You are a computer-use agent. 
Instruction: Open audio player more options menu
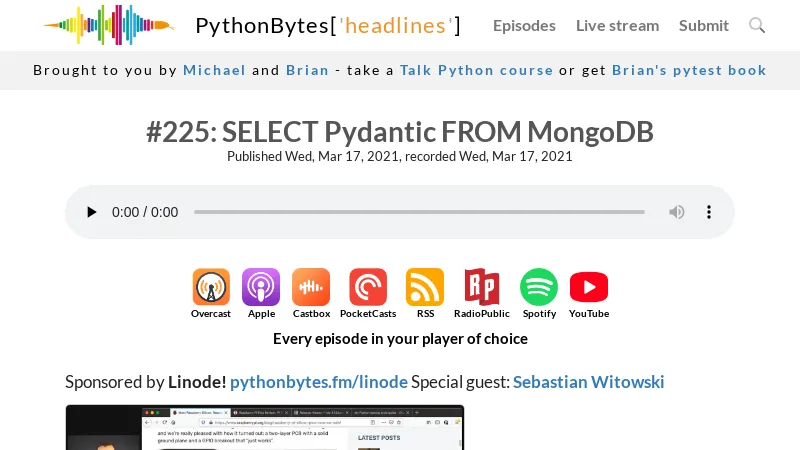pos(709,212)
